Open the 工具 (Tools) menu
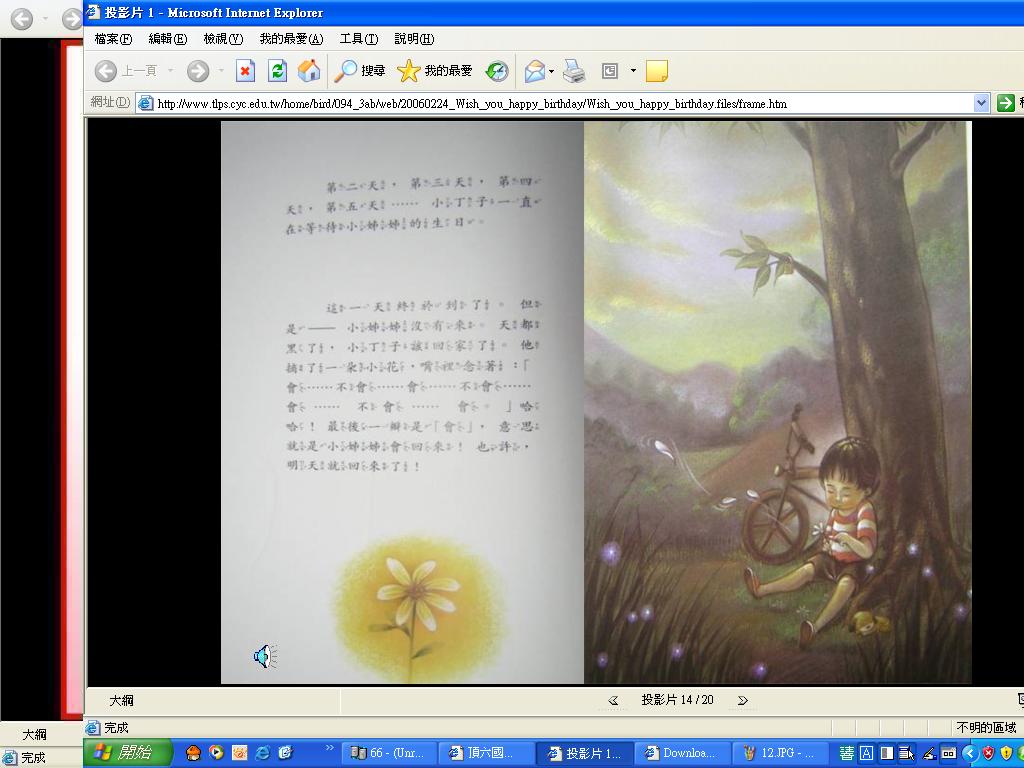The width and height of the screenshot is (1024, 768). 358,39
